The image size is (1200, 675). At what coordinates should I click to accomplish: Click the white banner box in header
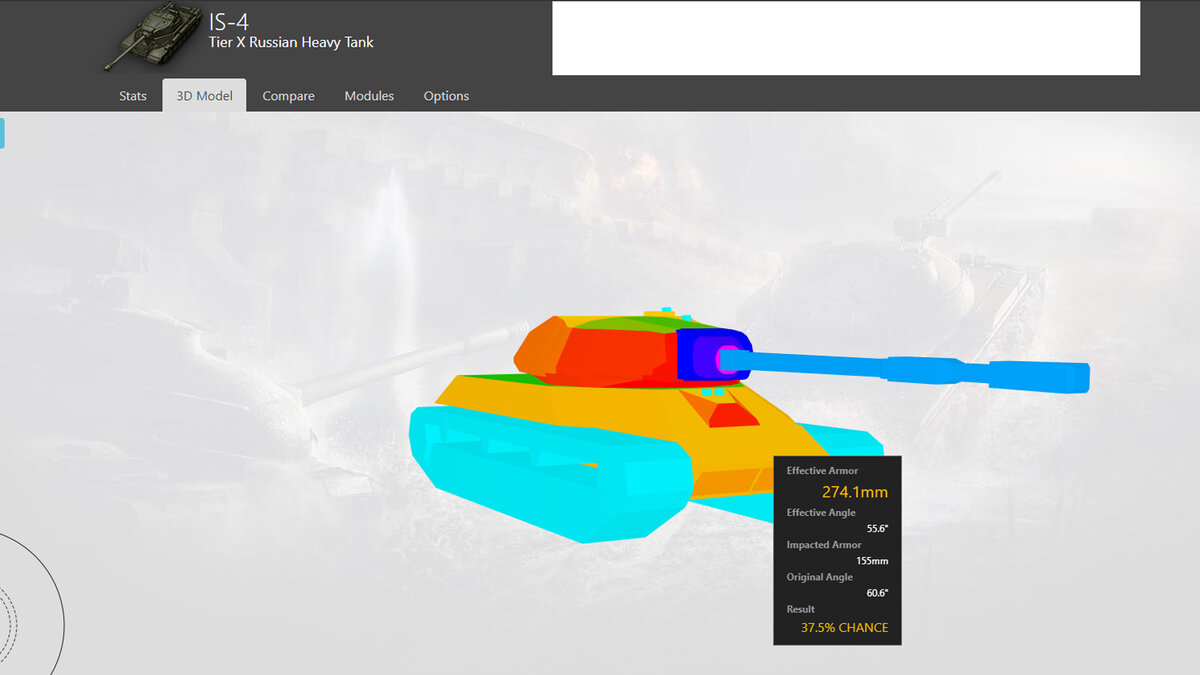pos(846,38)
